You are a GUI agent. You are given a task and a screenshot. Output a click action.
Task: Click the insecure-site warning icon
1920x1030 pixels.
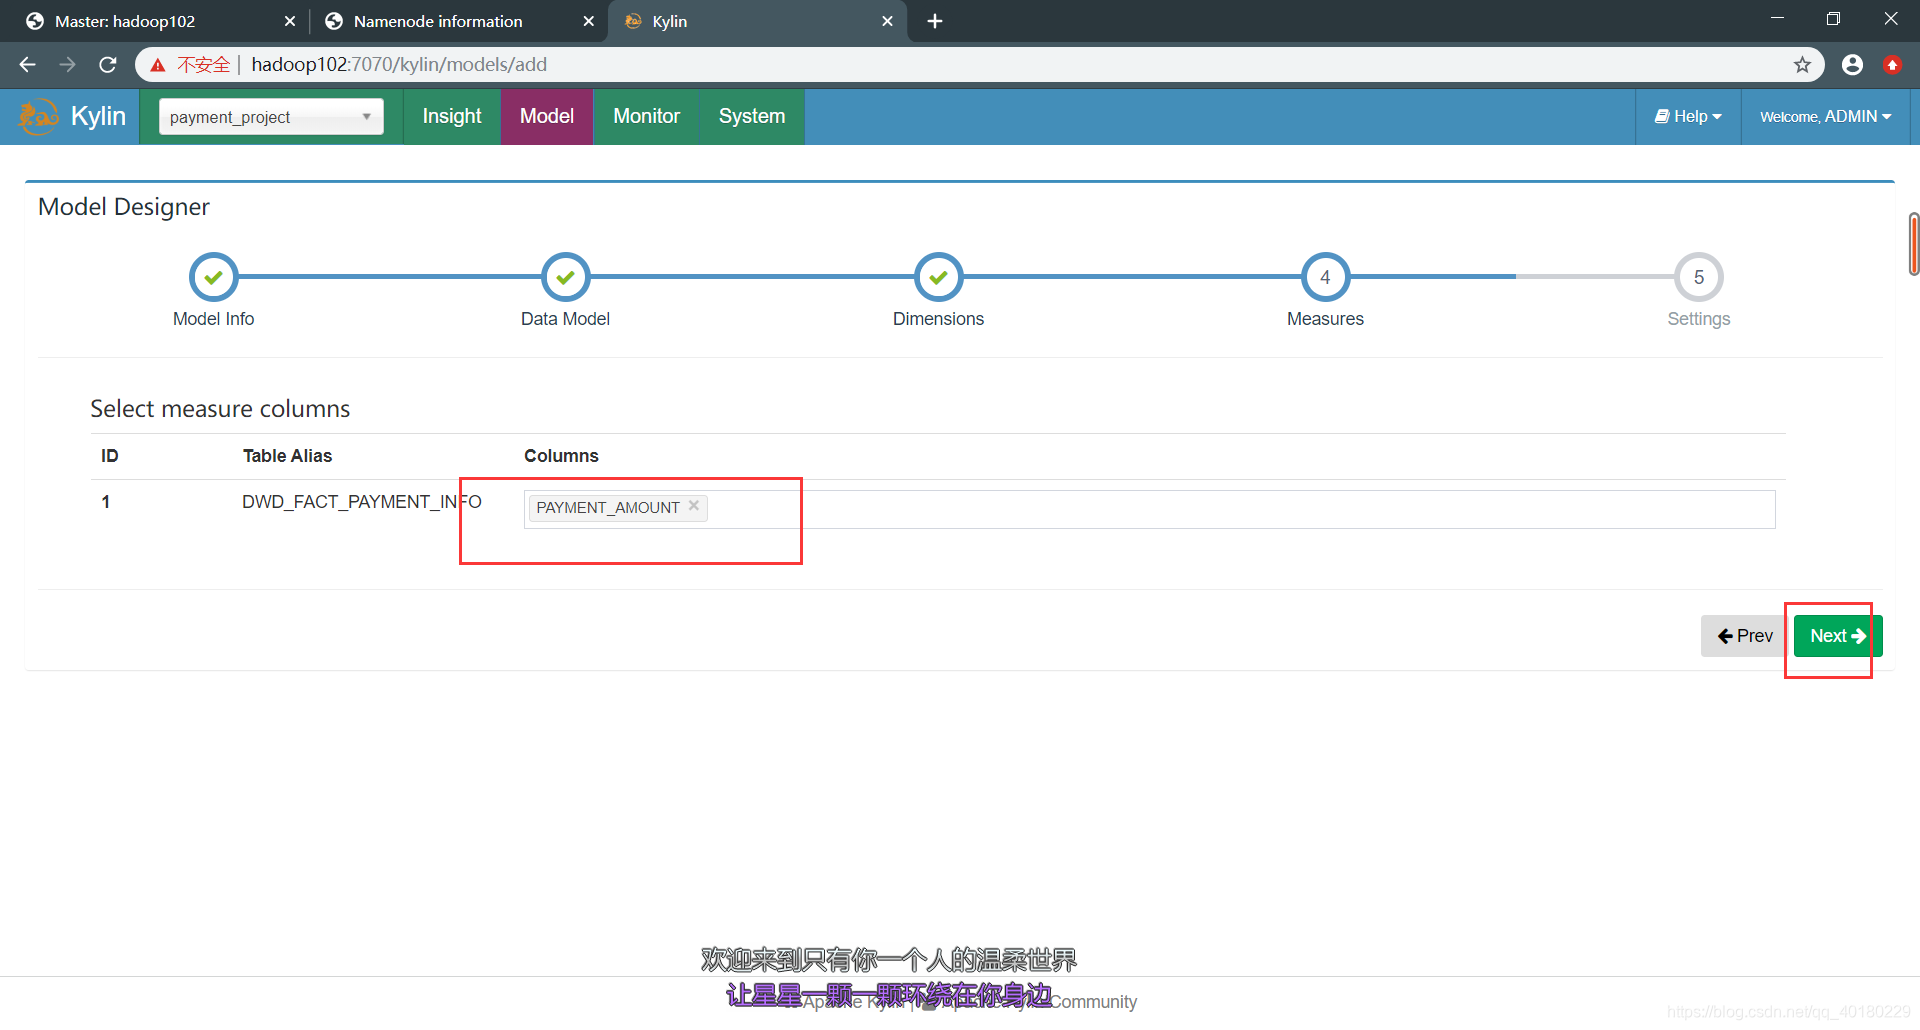(x=158, y=65)
